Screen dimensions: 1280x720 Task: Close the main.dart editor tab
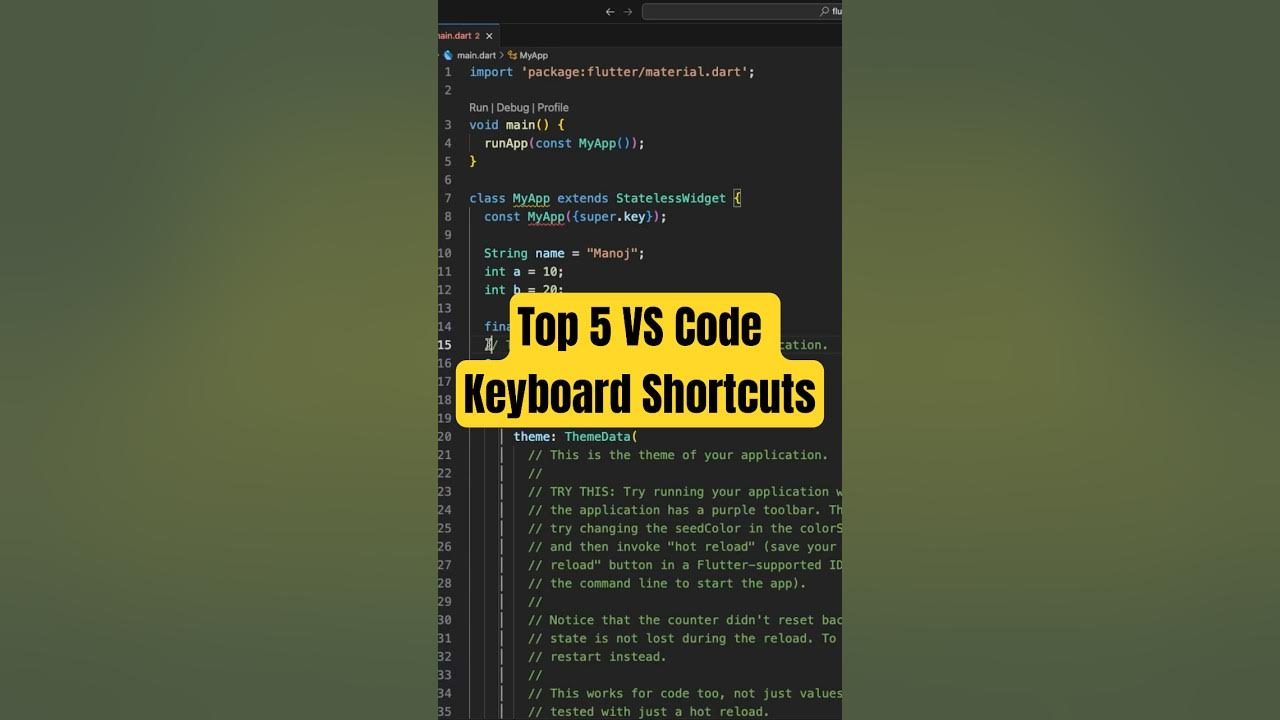point(489,35)
